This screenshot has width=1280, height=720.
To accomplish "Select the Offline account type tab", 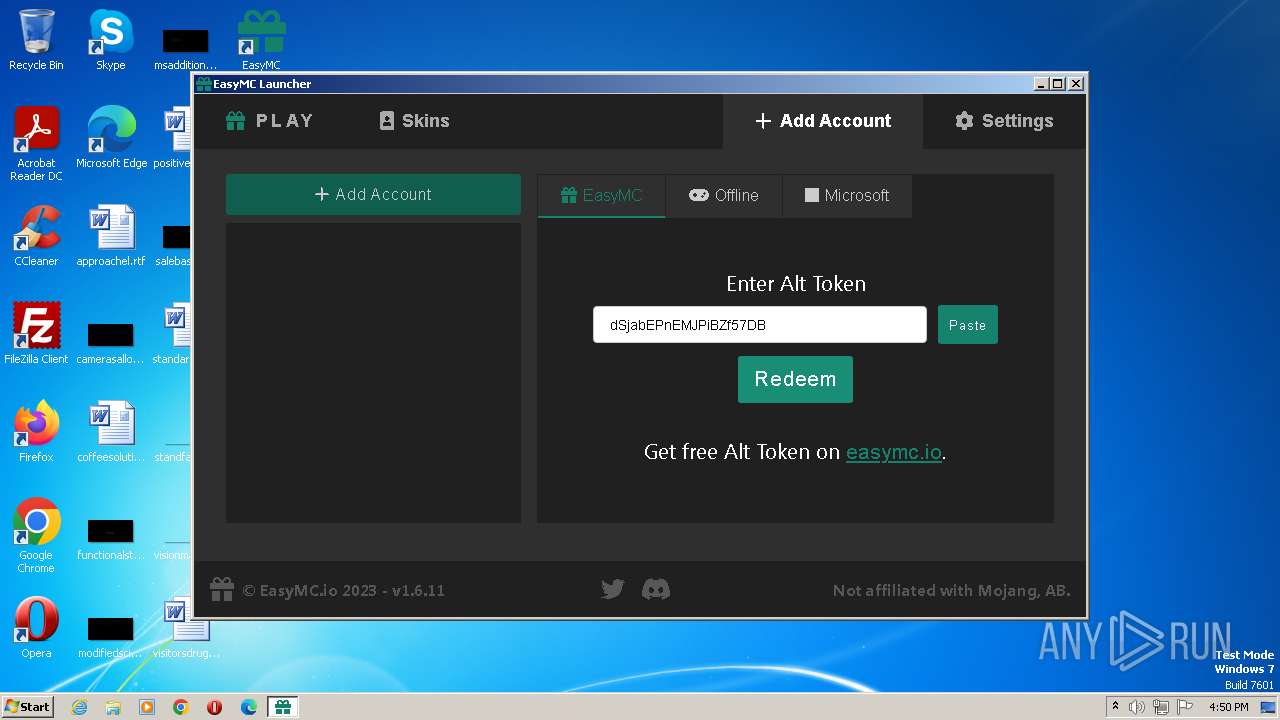I will [723, 195].
